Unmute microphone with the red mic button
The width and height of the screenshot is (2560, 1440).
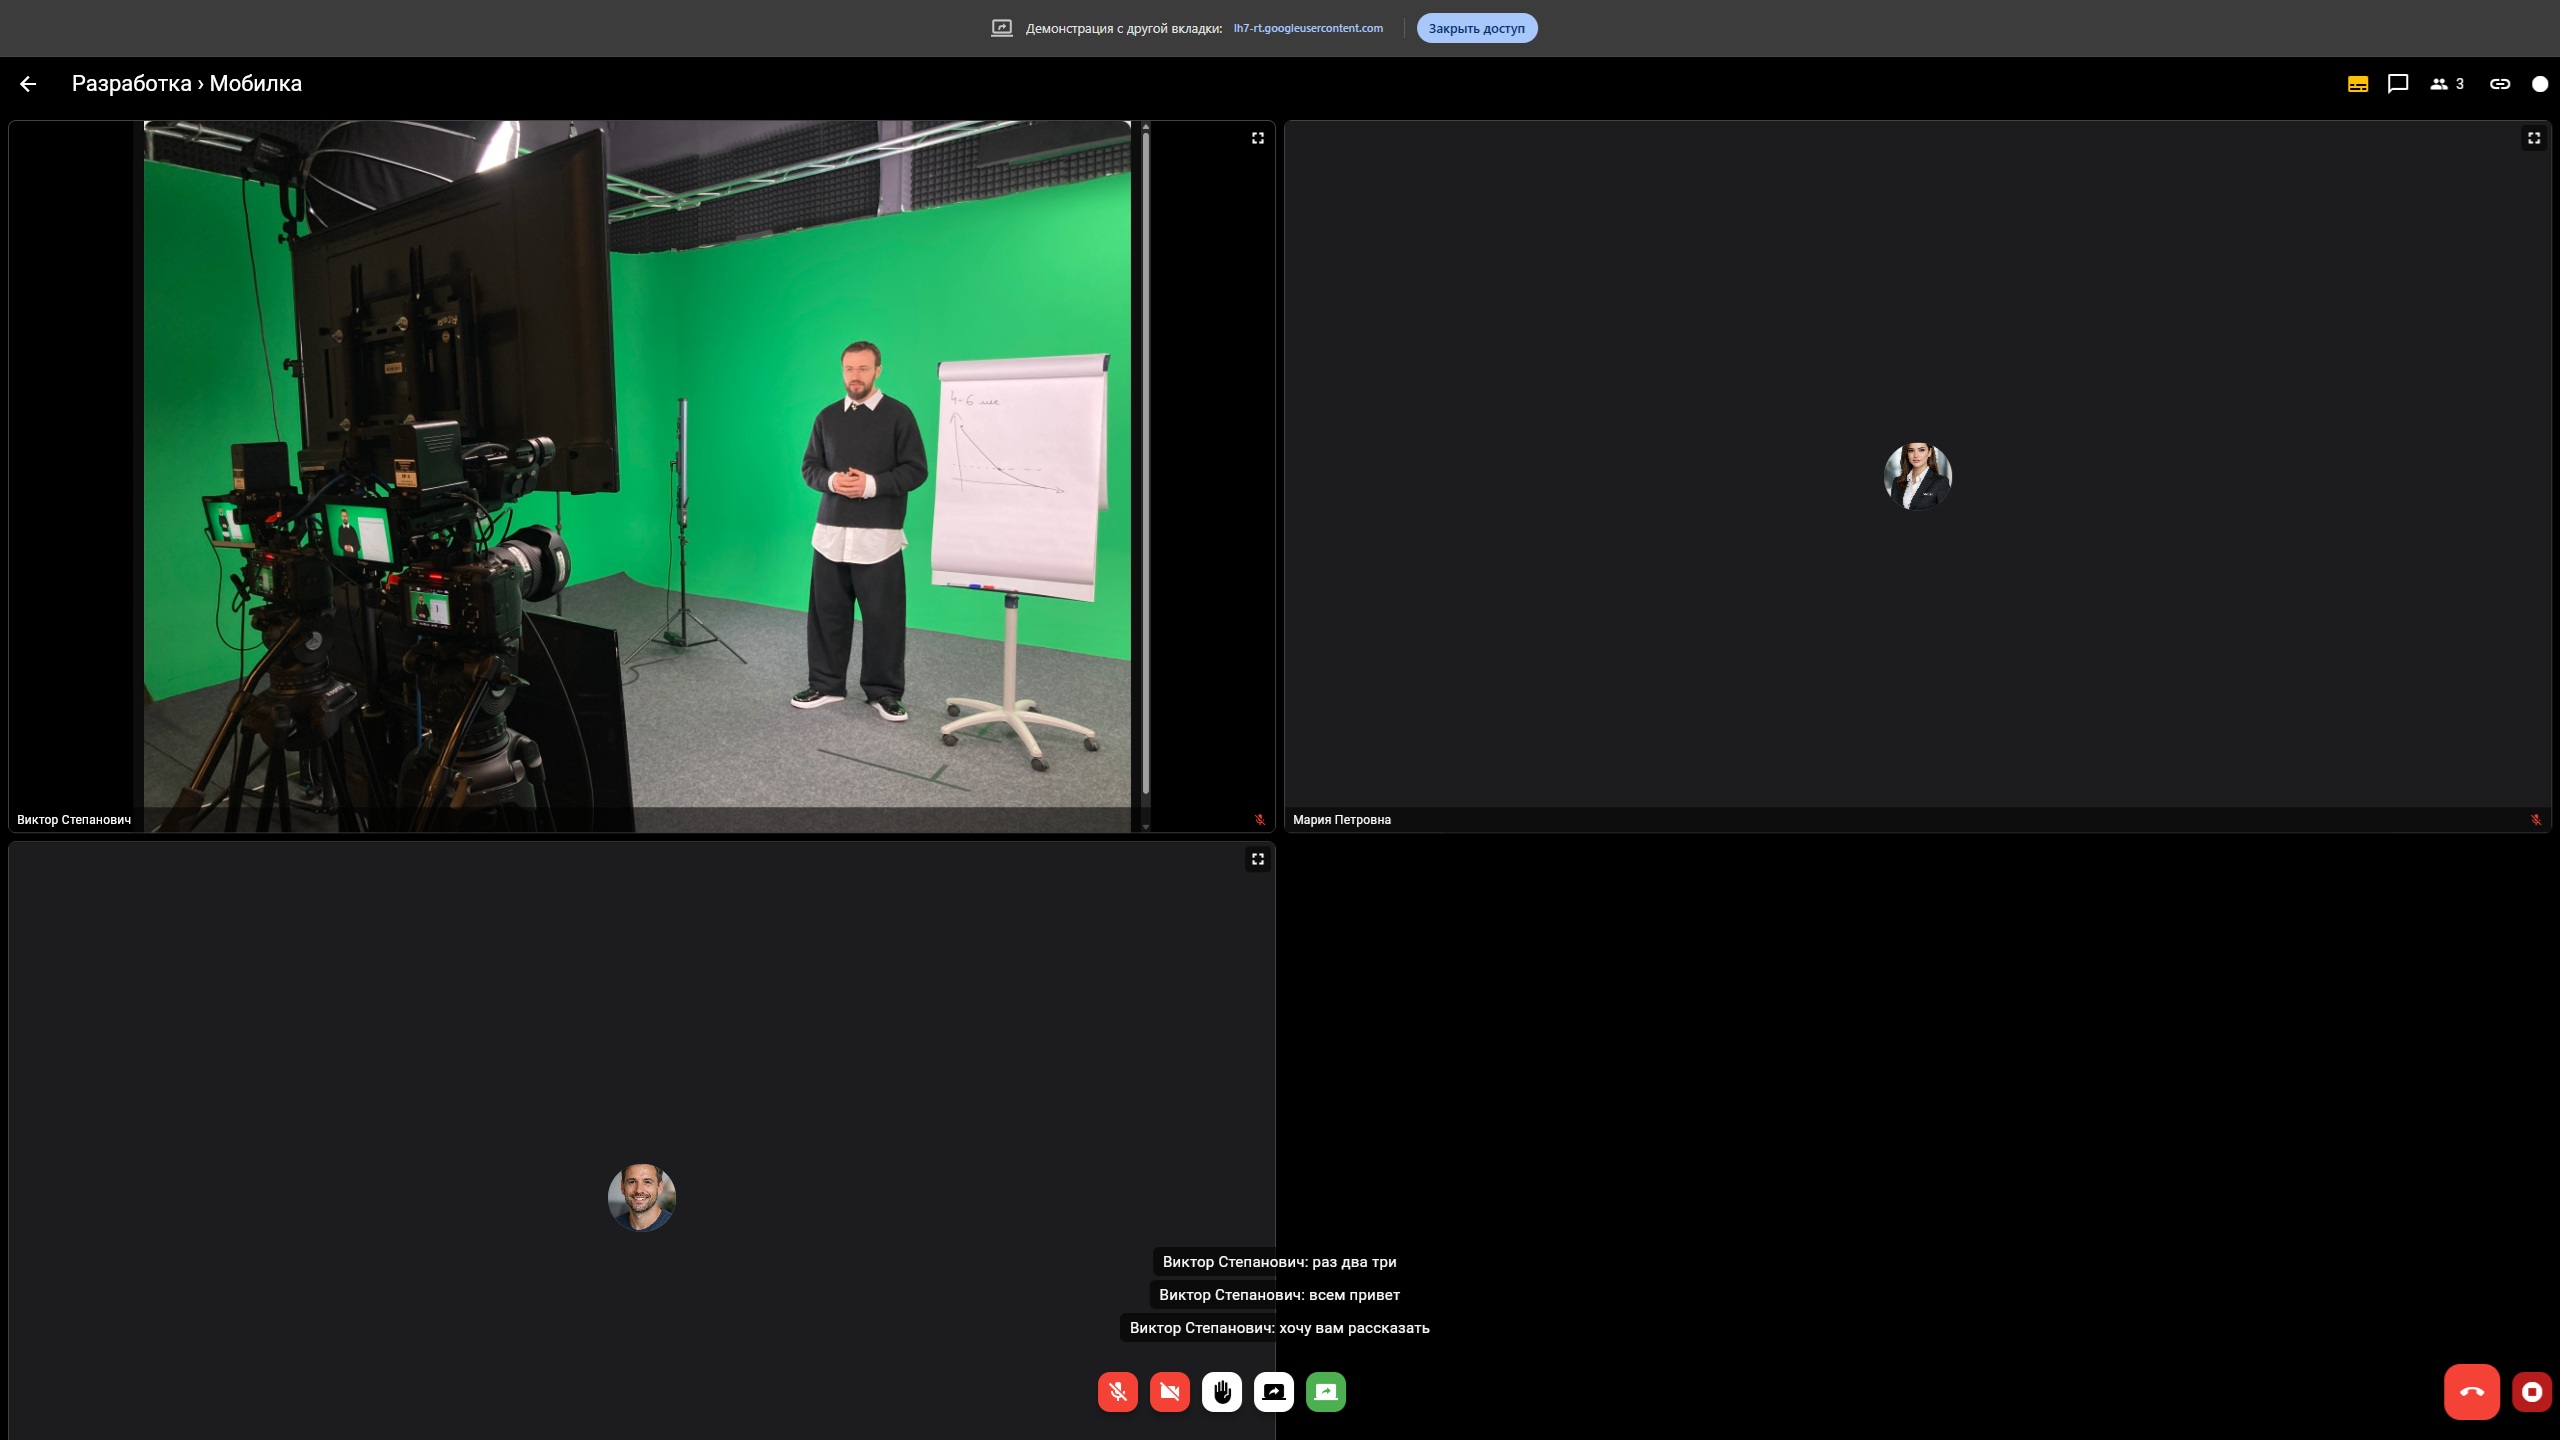tap(1118, 1392)
